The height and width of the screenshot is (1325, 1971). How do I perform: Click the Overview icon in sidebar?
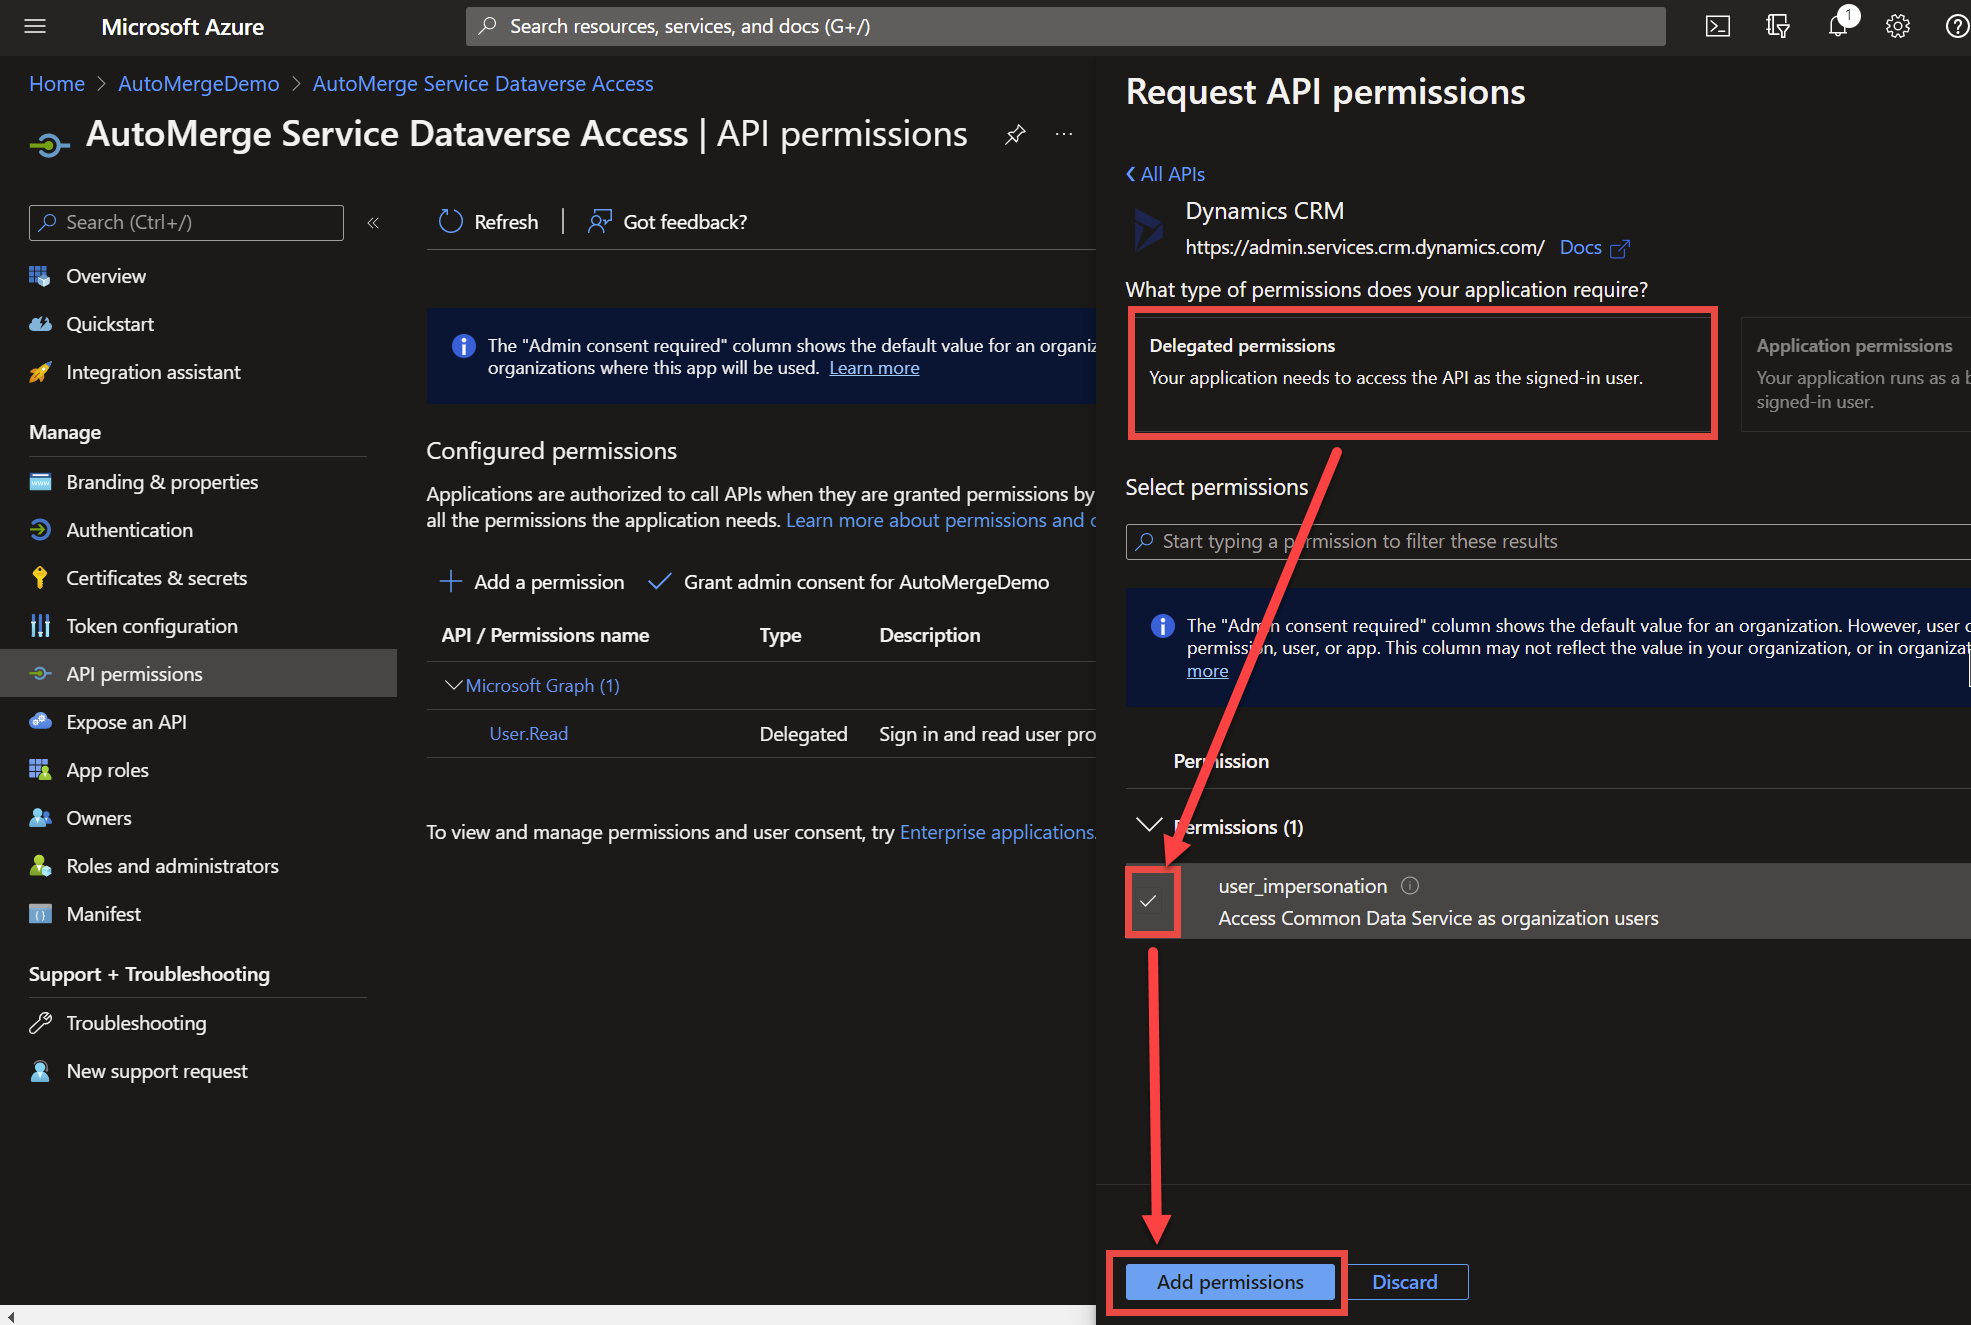(x=40, y=276)
